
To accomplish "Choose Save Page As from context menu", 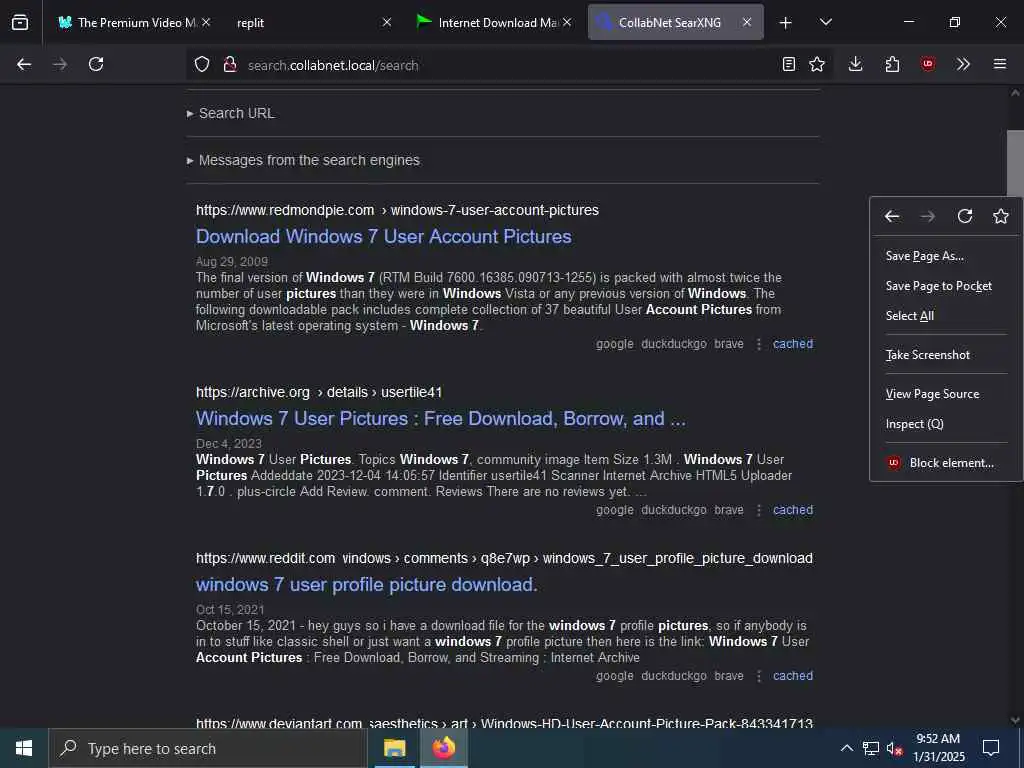I will 946,256.
